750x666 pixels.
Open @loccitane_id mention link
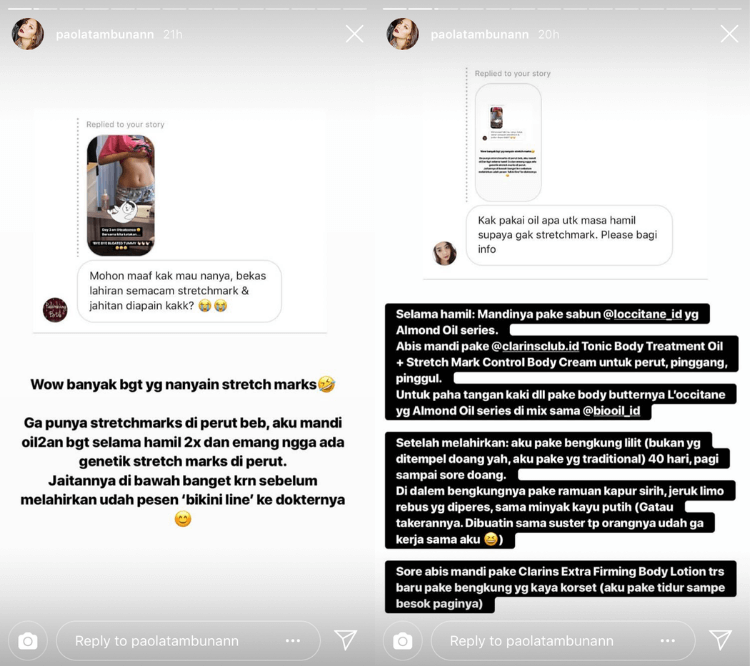pyautogui.click(x=642, y=314)
